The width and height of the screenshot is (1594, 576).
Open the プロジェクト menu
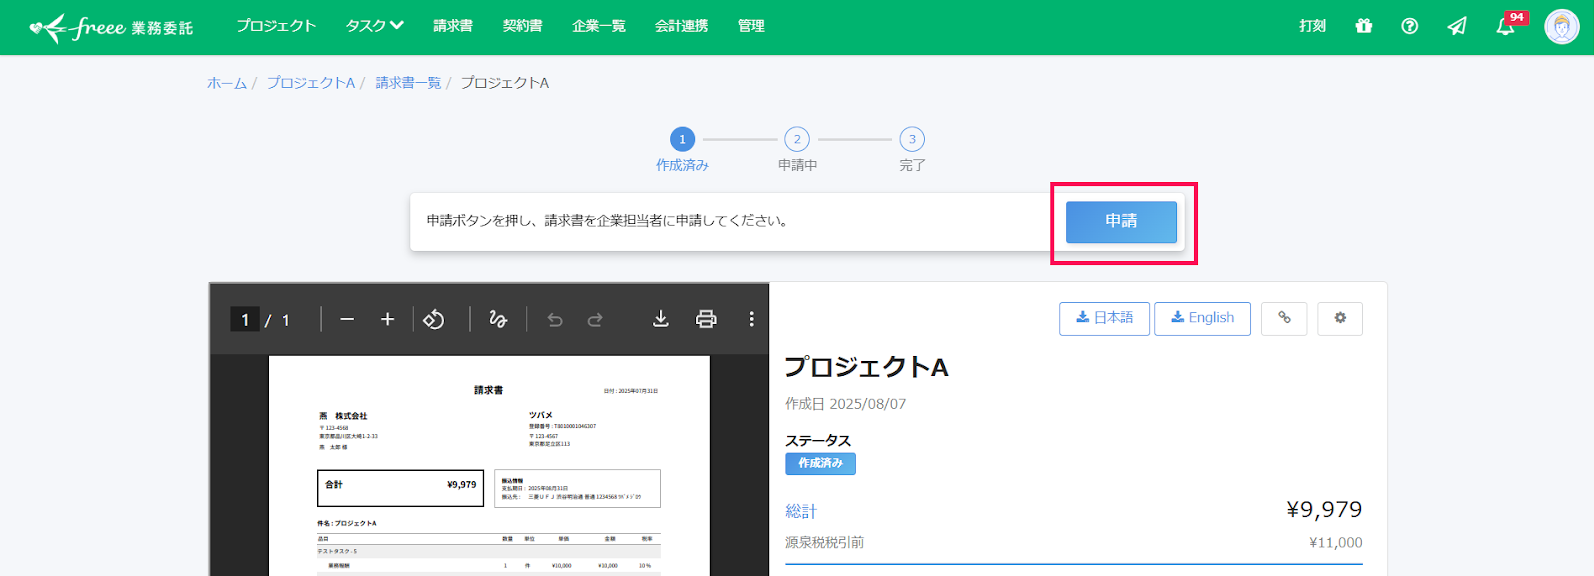point(276,26)
